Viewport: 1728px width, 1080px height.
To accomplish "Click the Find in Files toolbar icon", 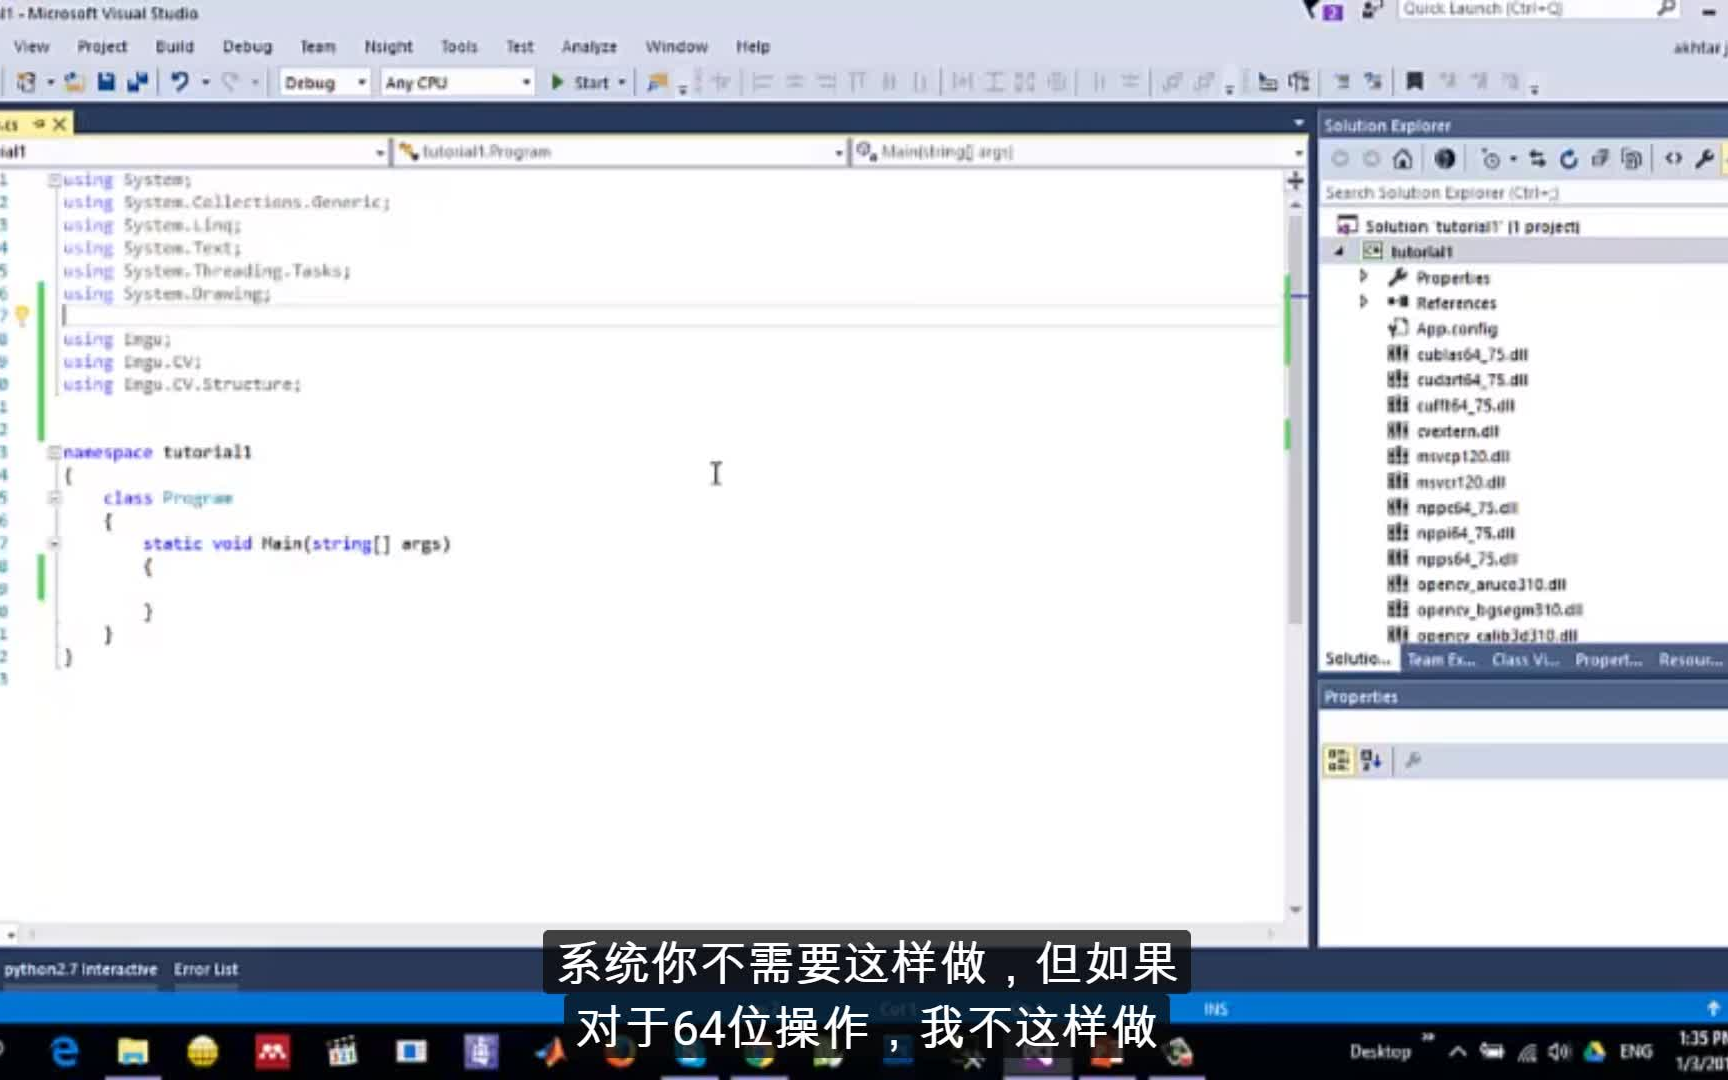I will click(657, 82).
